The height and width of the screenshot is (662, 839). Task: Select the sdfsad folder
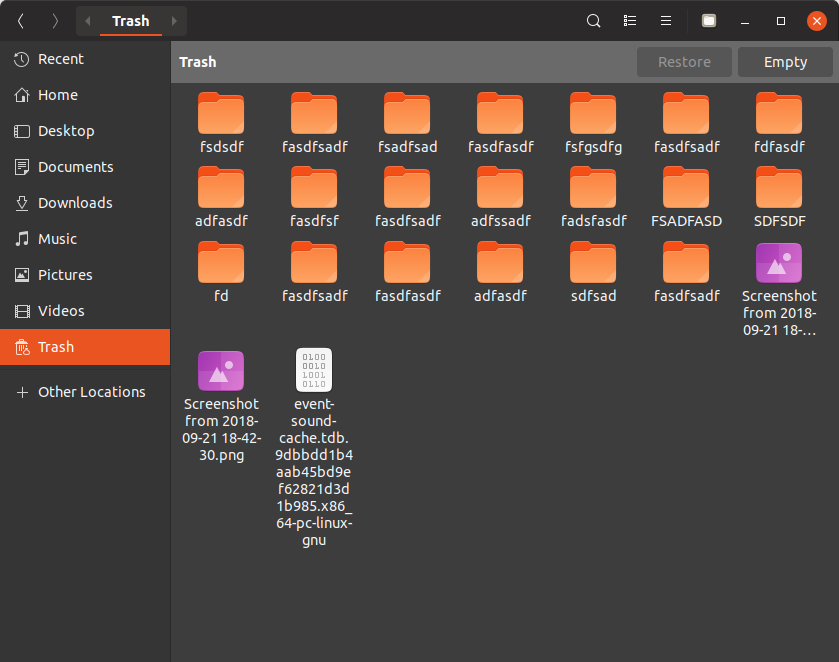coord(593,273)
